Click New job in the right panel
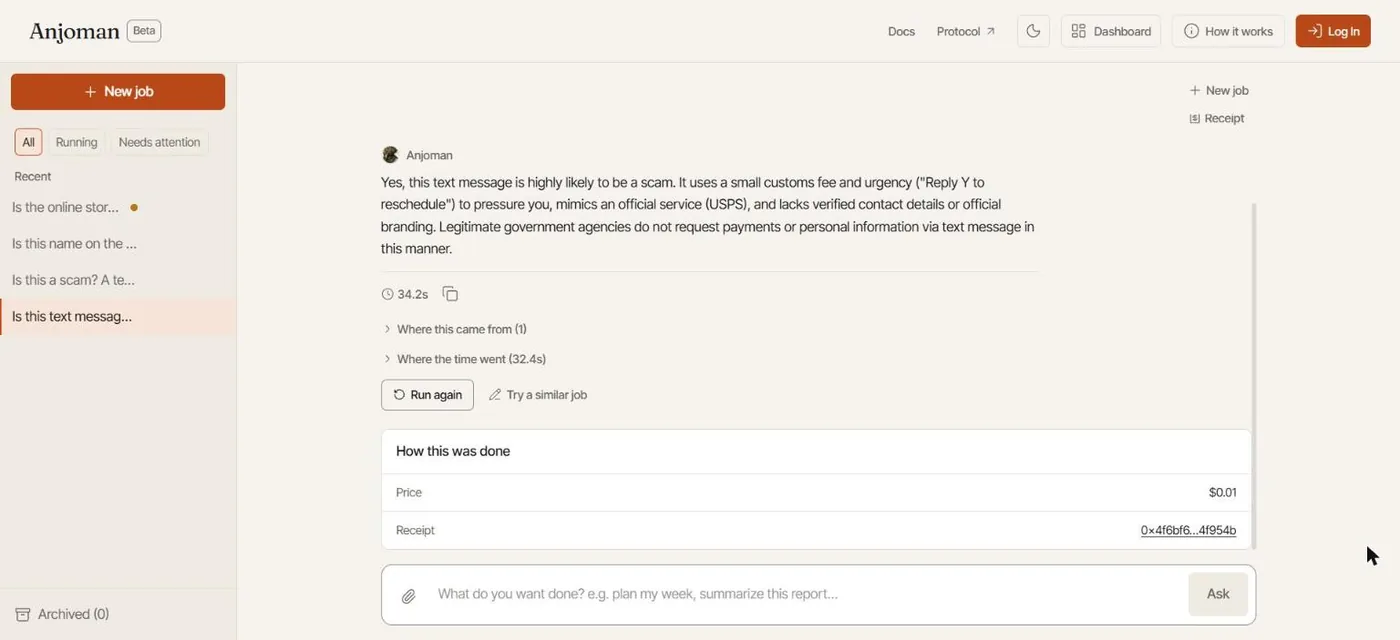 coord(1219,90)
